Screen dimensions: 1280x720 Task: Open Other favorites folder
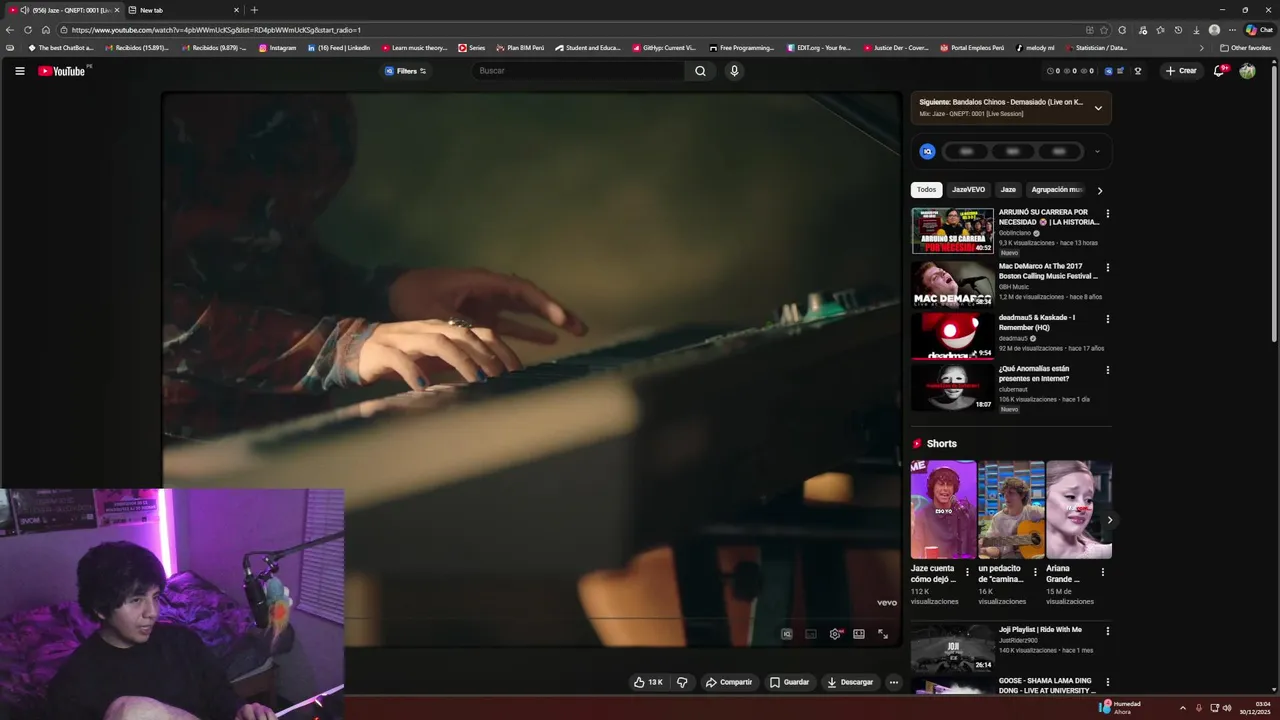(x=1245, y=48)
